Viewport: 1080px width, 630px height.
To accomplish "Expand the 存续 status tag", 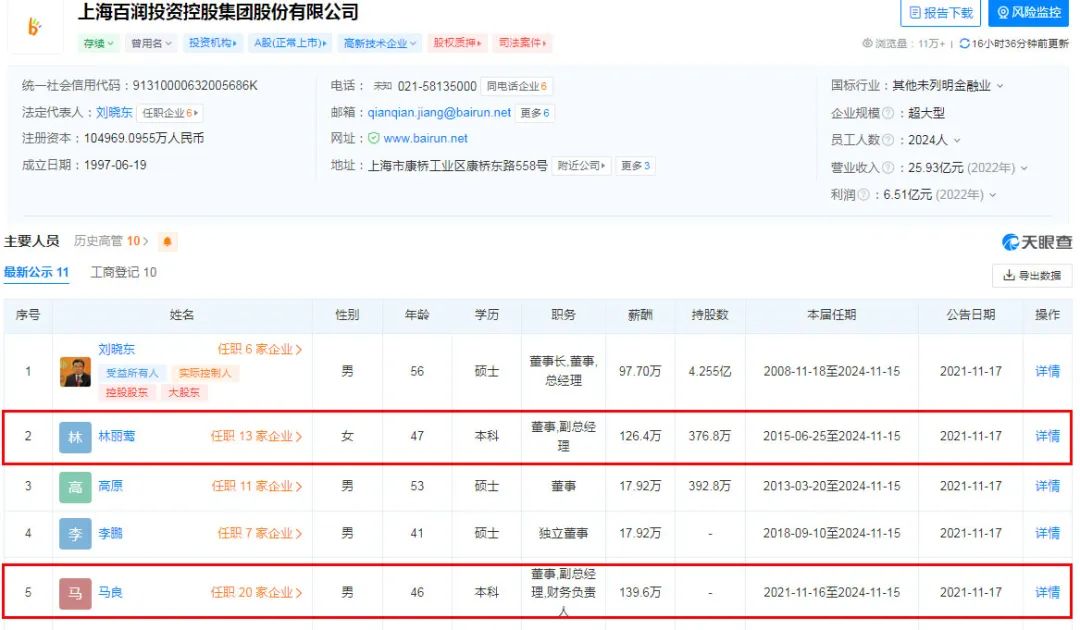I will click(98, 43).
